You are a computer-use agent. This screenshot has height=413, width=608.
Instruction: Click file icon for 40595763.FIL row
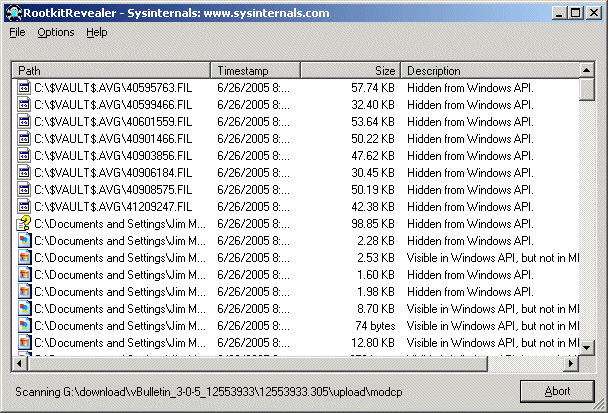point(24,88)
